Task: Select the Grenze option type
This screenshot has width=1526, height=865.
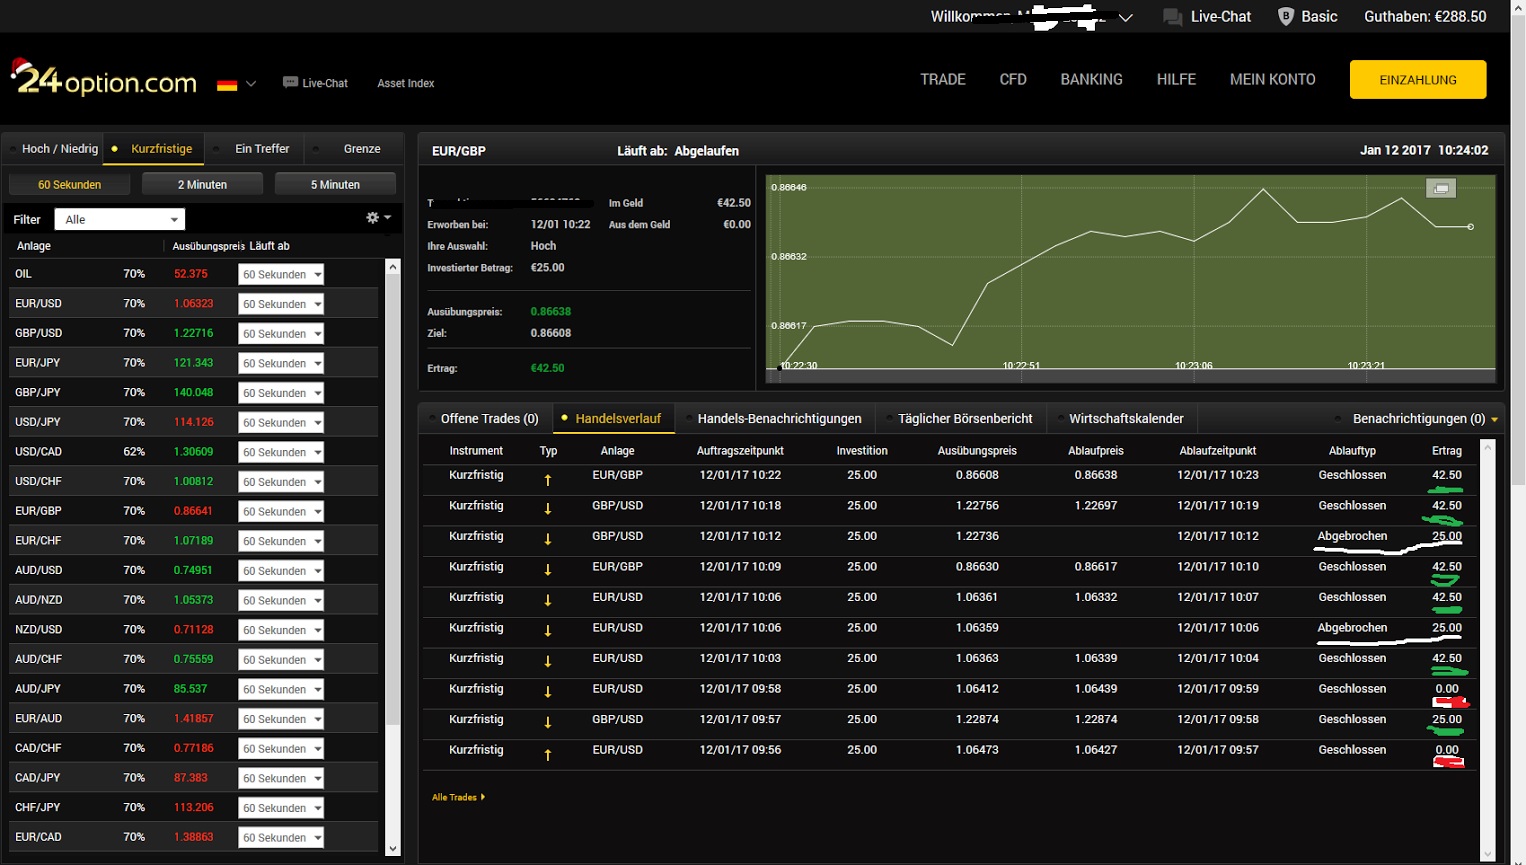Action: tap(361, 149)
